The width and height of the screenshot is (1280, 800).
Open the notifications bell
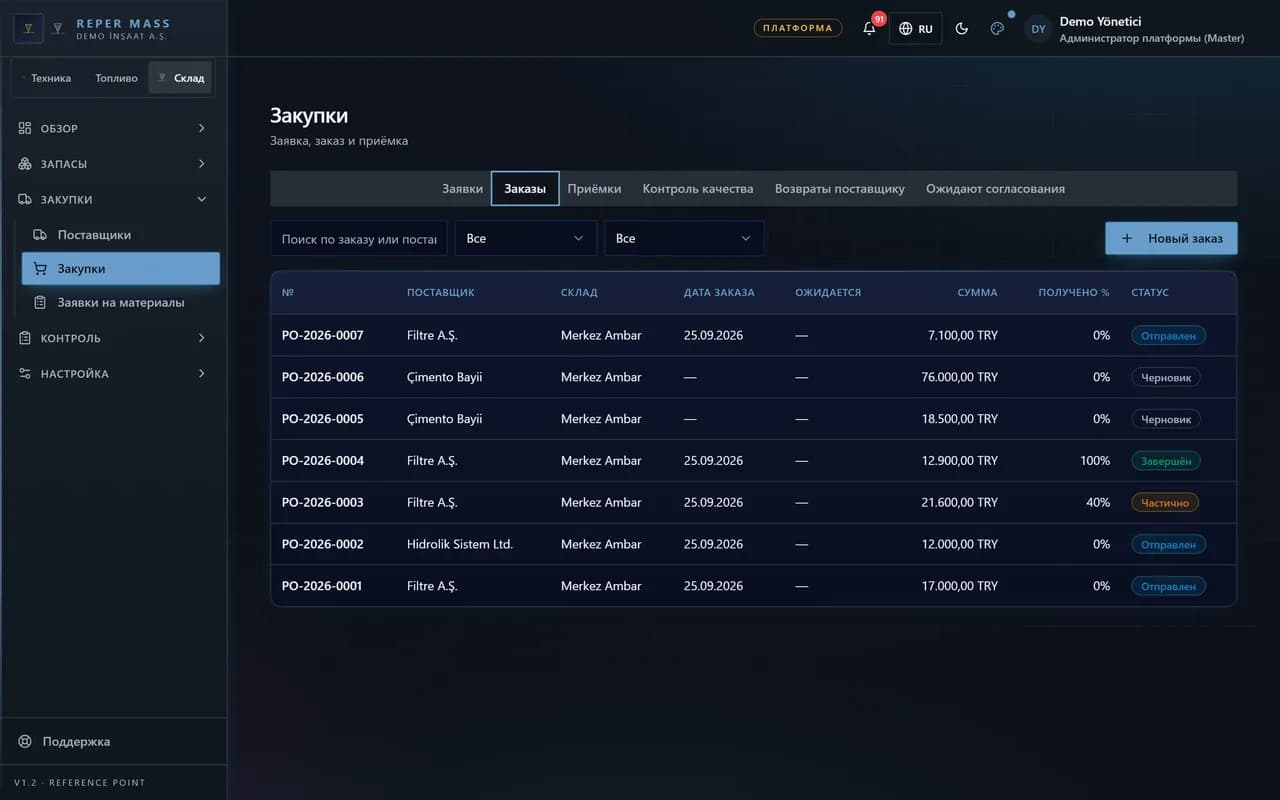coord(869,28)
